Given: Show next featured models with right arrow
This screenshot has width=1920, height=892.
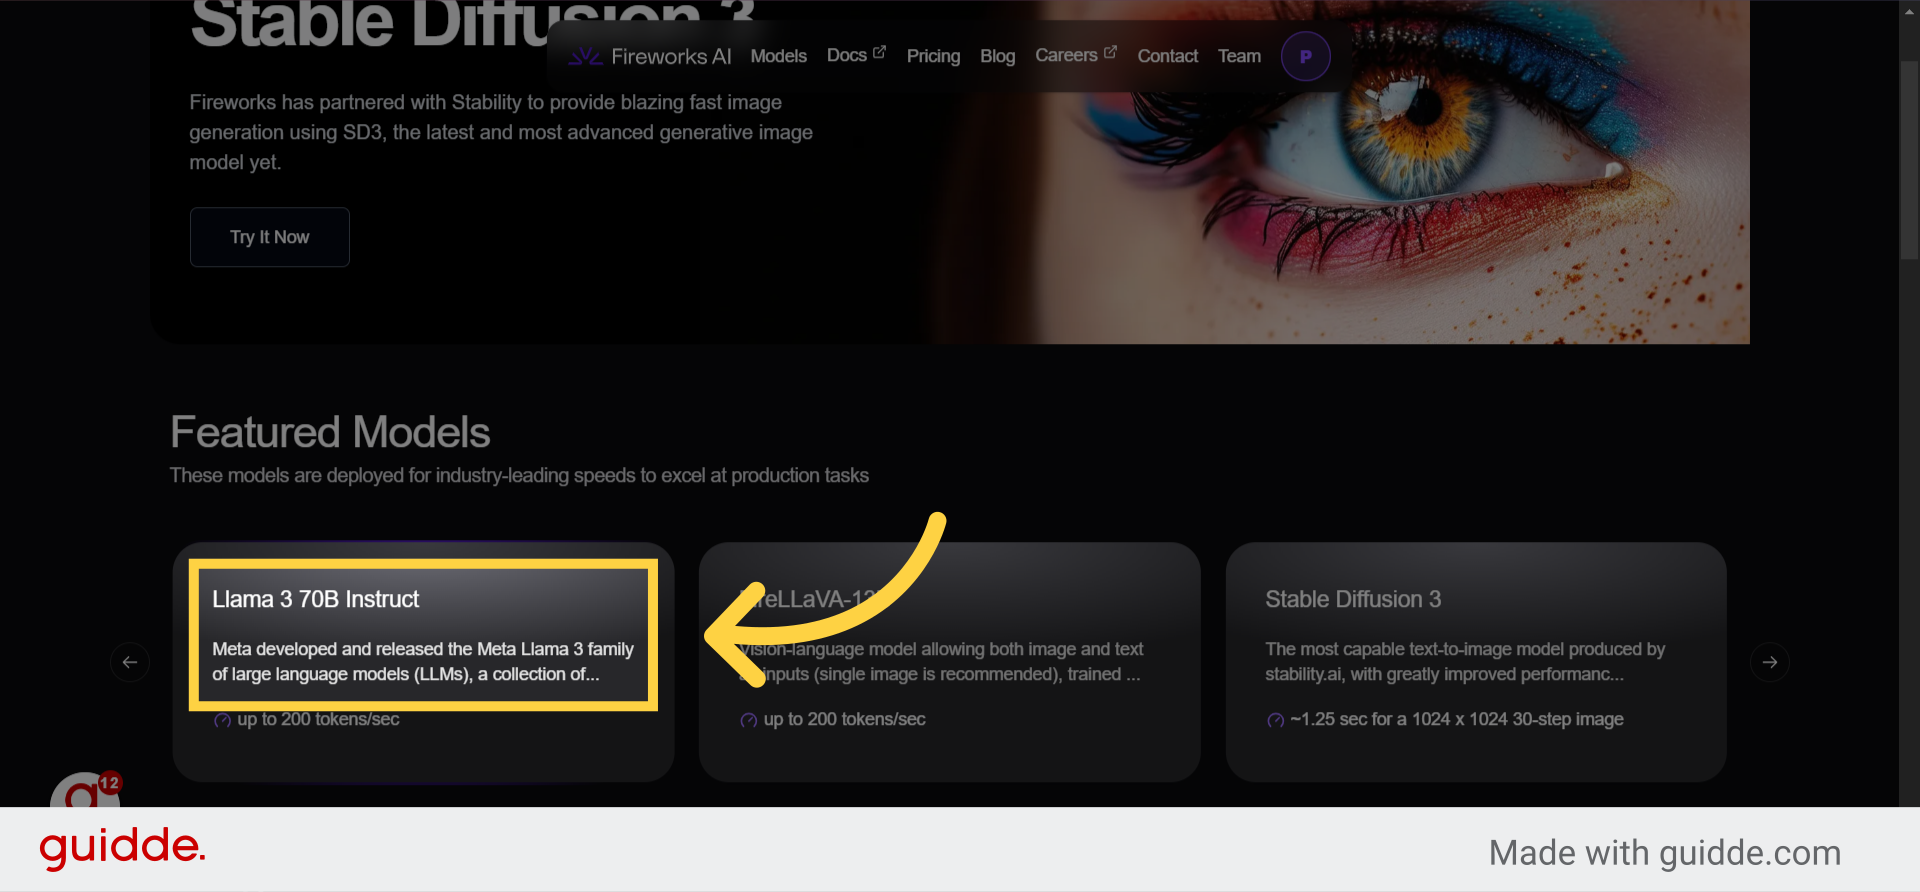Looking at the screenshot, I should [x=1770, y=662].
